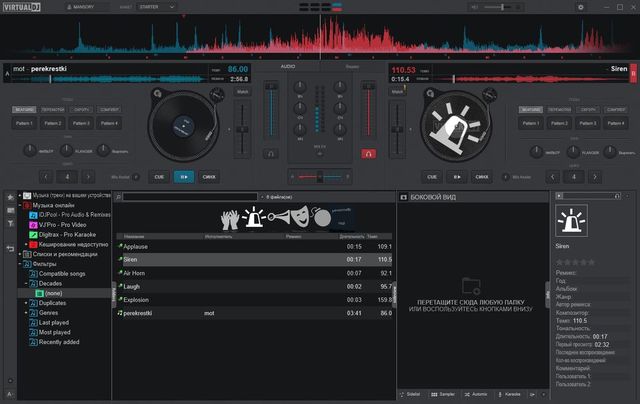Click the headphone cue icon on left channel
The width and height of the screenshot is (640, 404).
(x=269, y=154)
